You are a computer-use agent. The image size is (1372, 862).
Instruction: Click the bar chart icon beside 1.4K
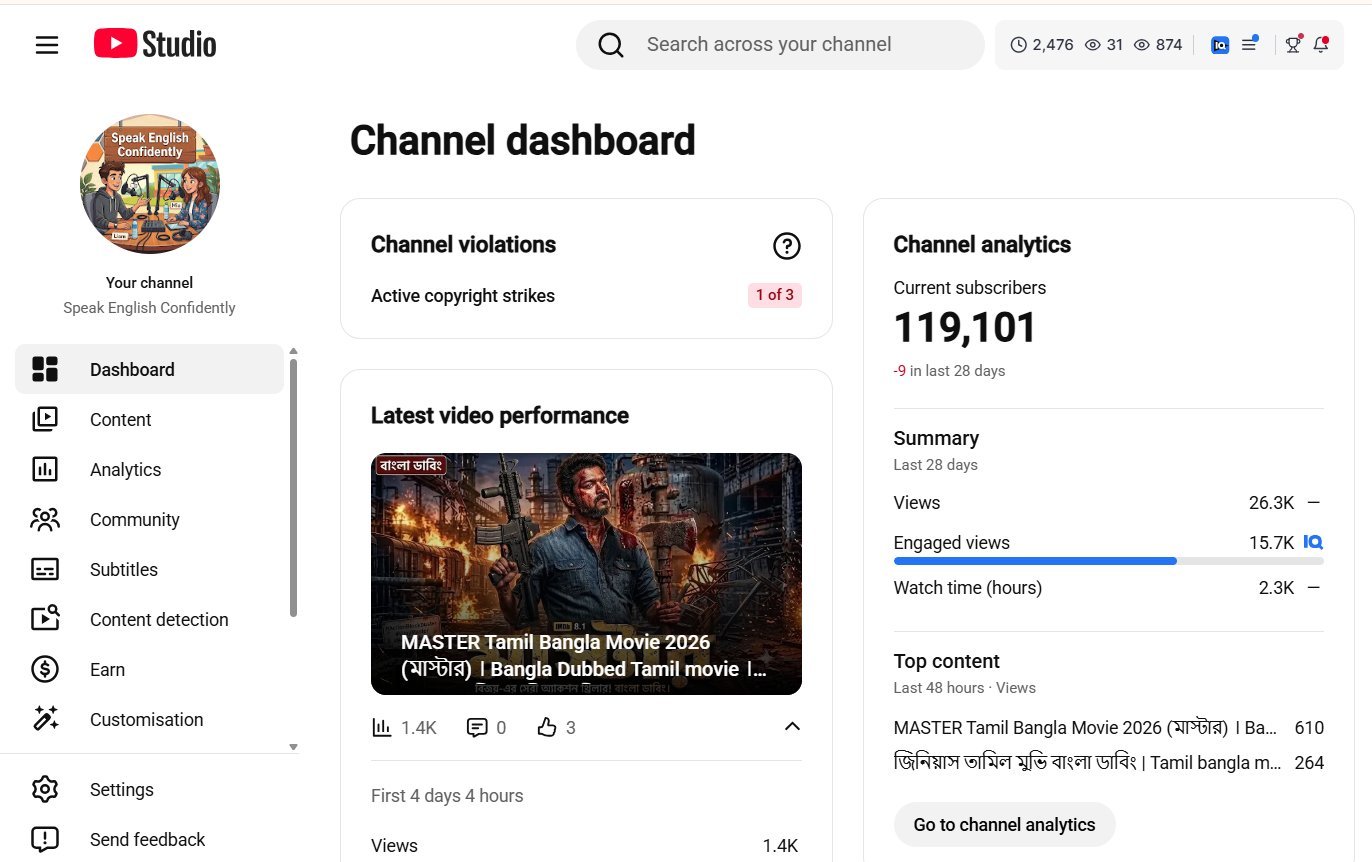[381, 727]
